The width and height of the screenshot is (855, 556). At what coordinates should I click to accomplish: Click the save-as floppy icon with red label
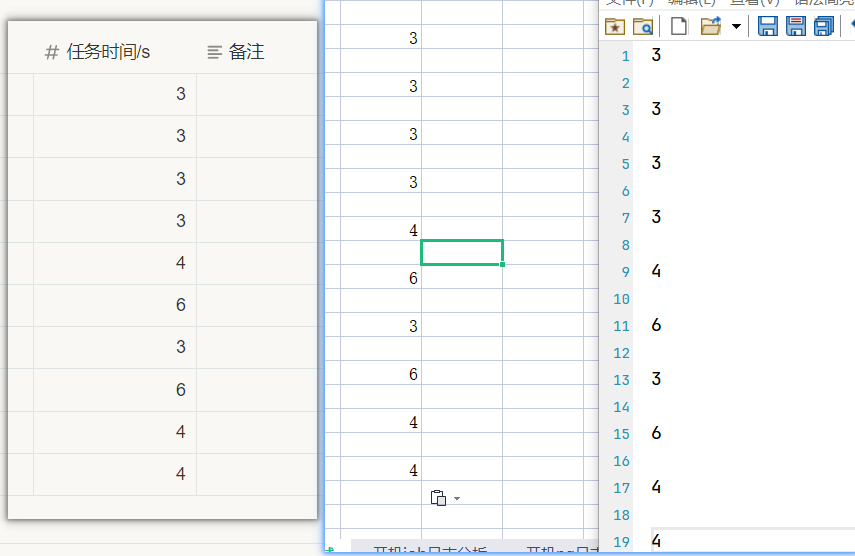pos(796,26)
